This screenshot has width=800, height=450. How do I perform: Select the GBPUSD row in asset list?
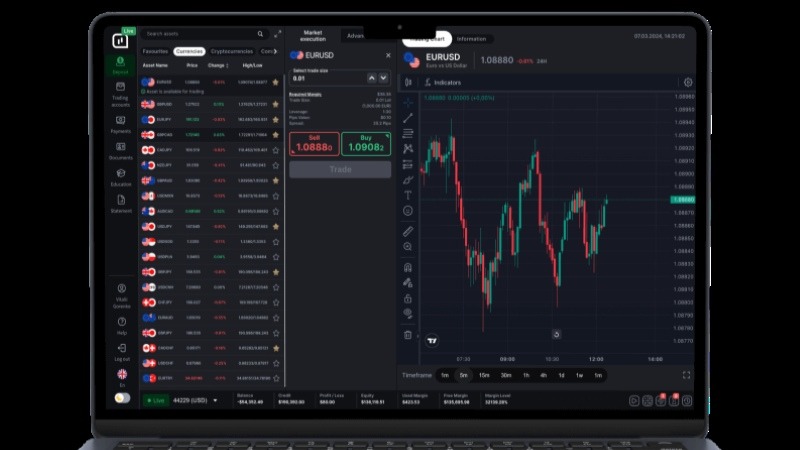click(x=211, y=104)
